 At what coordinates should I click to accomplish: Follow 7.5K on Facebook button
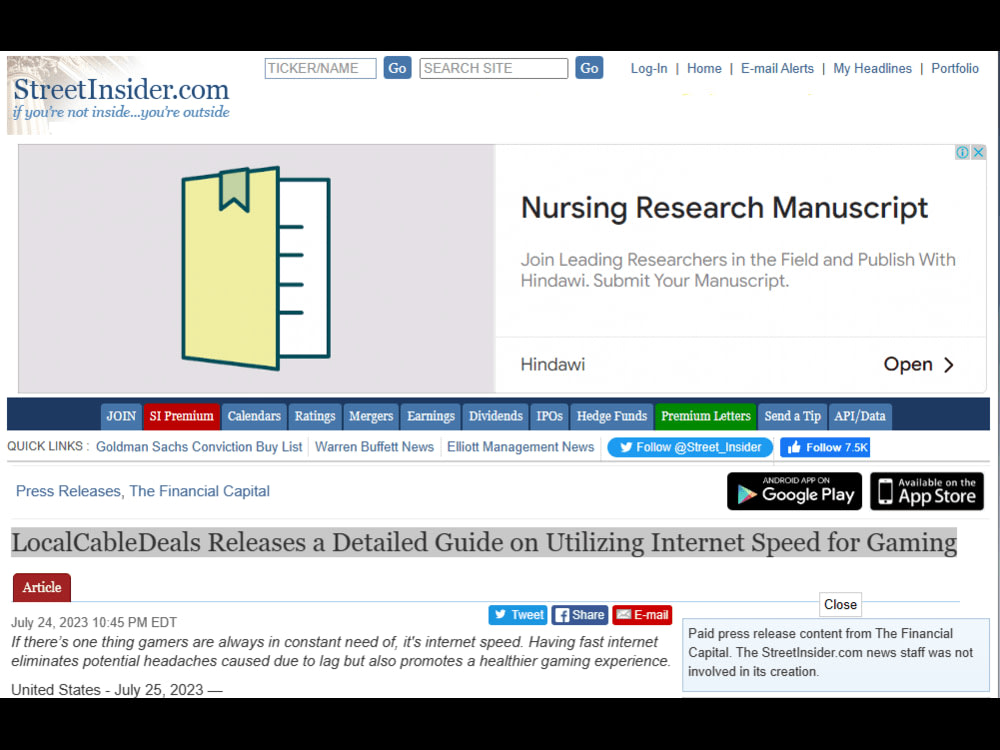click(825, 448)
